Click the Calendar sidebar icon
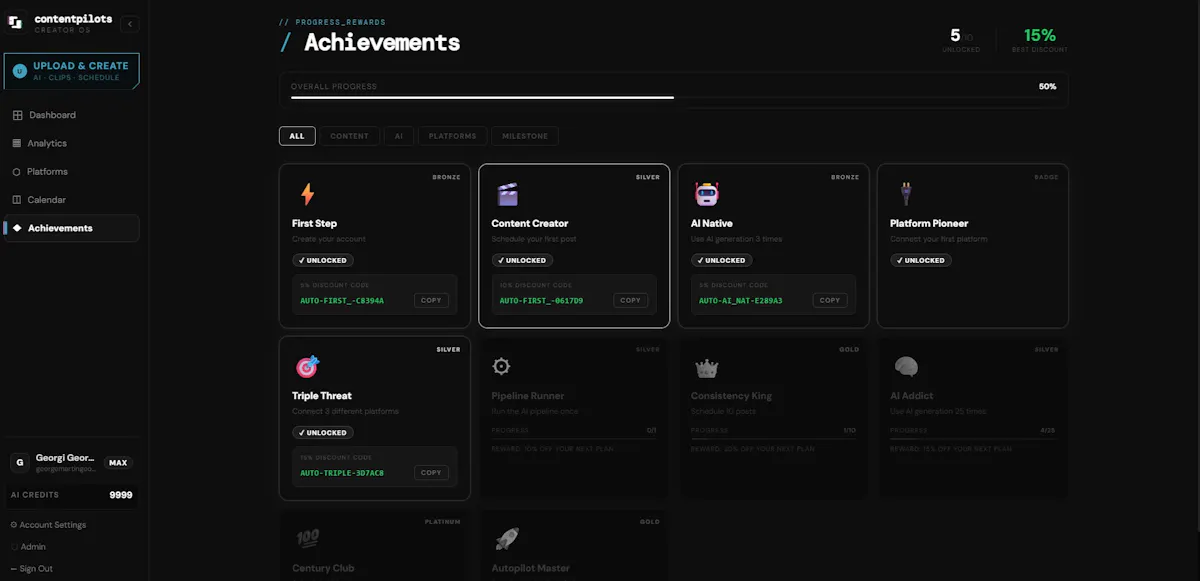Screen dimensions: 1200x581 tap(17, 200)
